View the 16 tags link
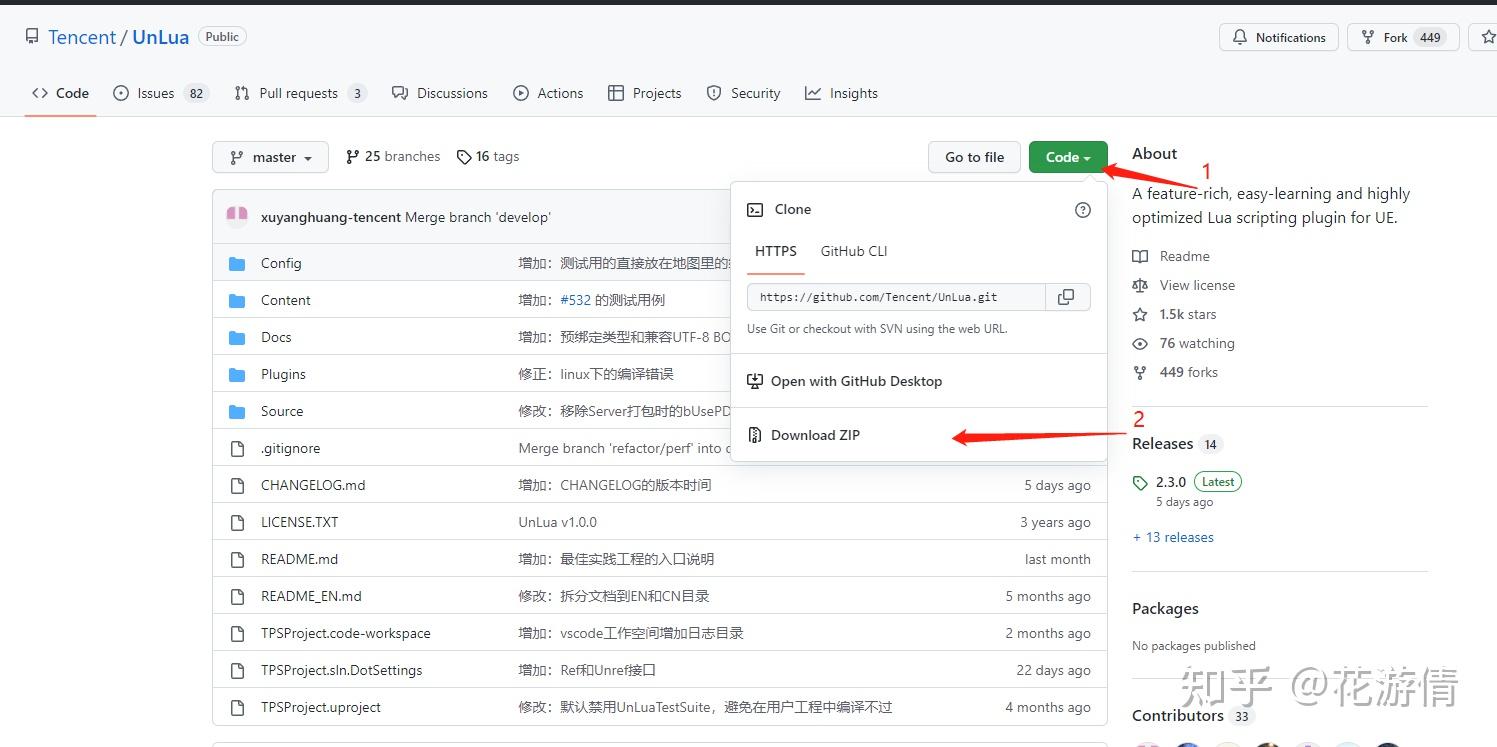The image size is (1497, 747). click(x=488, y=157)
